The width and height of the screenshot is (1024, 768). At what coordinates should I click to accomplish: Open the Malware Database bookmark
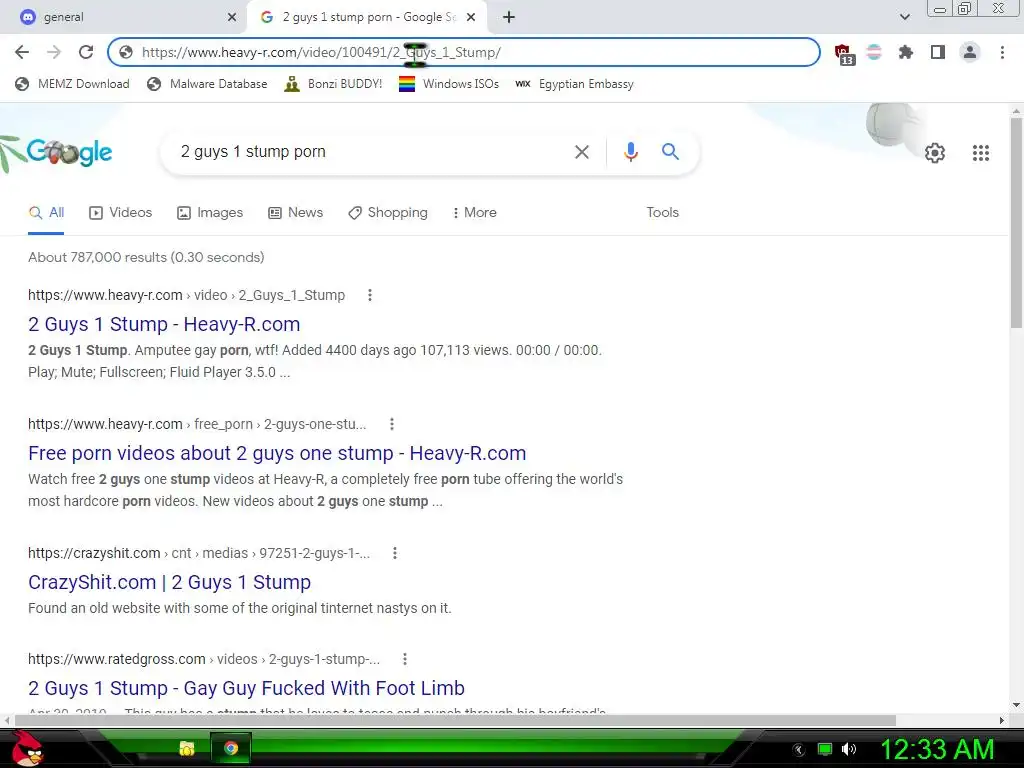tap(207, 84)
